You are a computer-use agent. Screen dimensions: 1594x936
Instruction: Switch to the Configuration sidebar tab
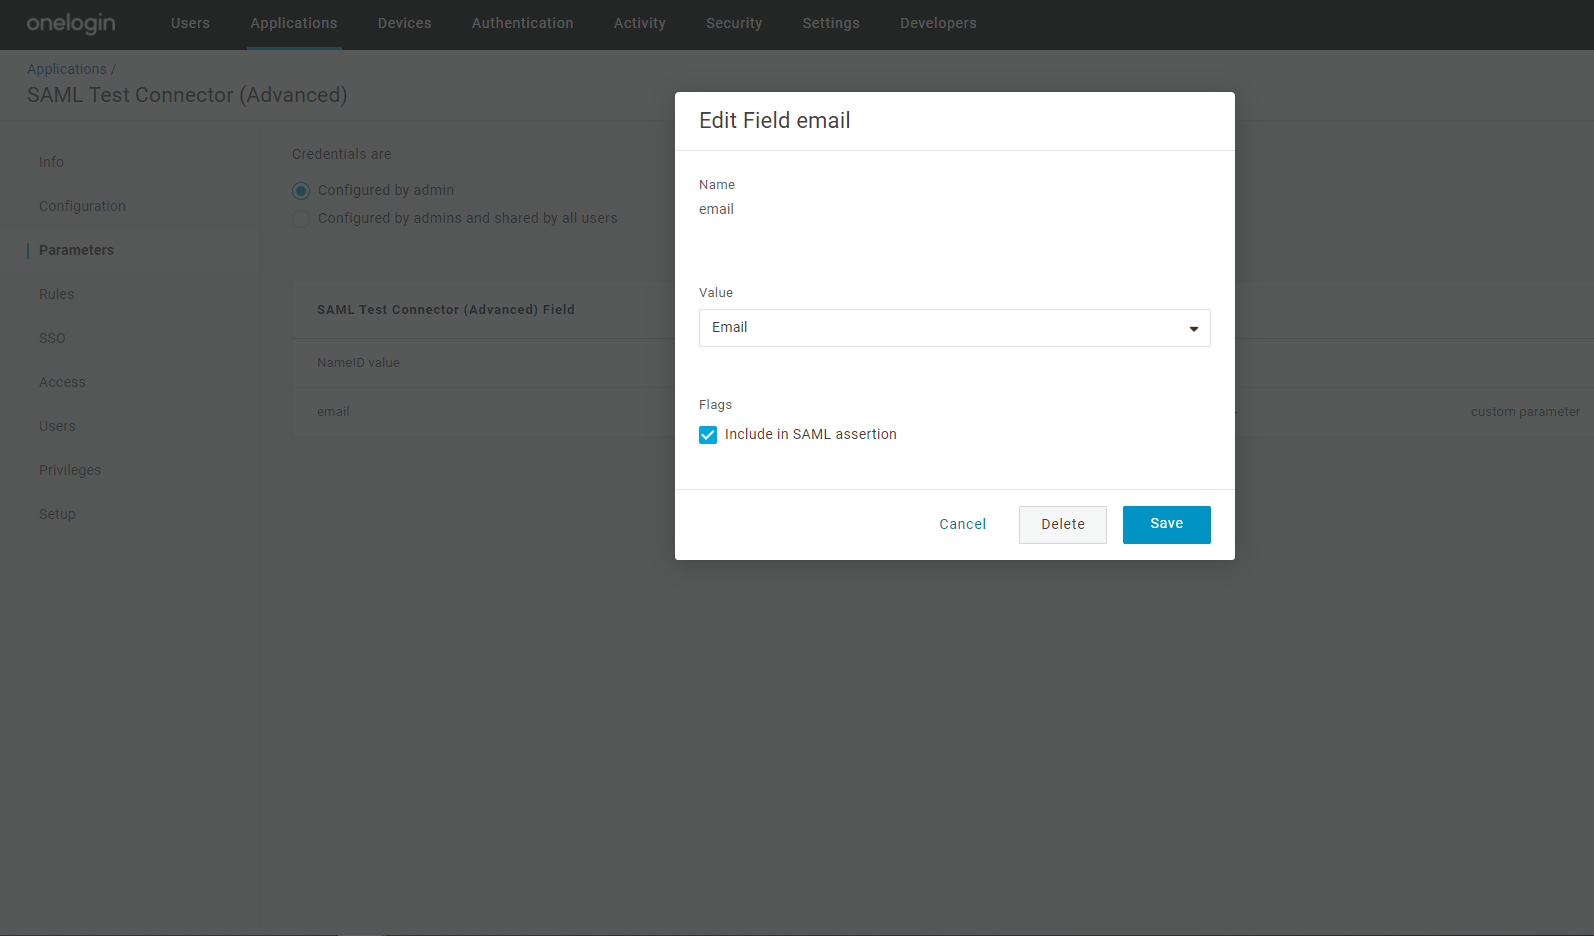pyautogui.click(x=82, y=206)
